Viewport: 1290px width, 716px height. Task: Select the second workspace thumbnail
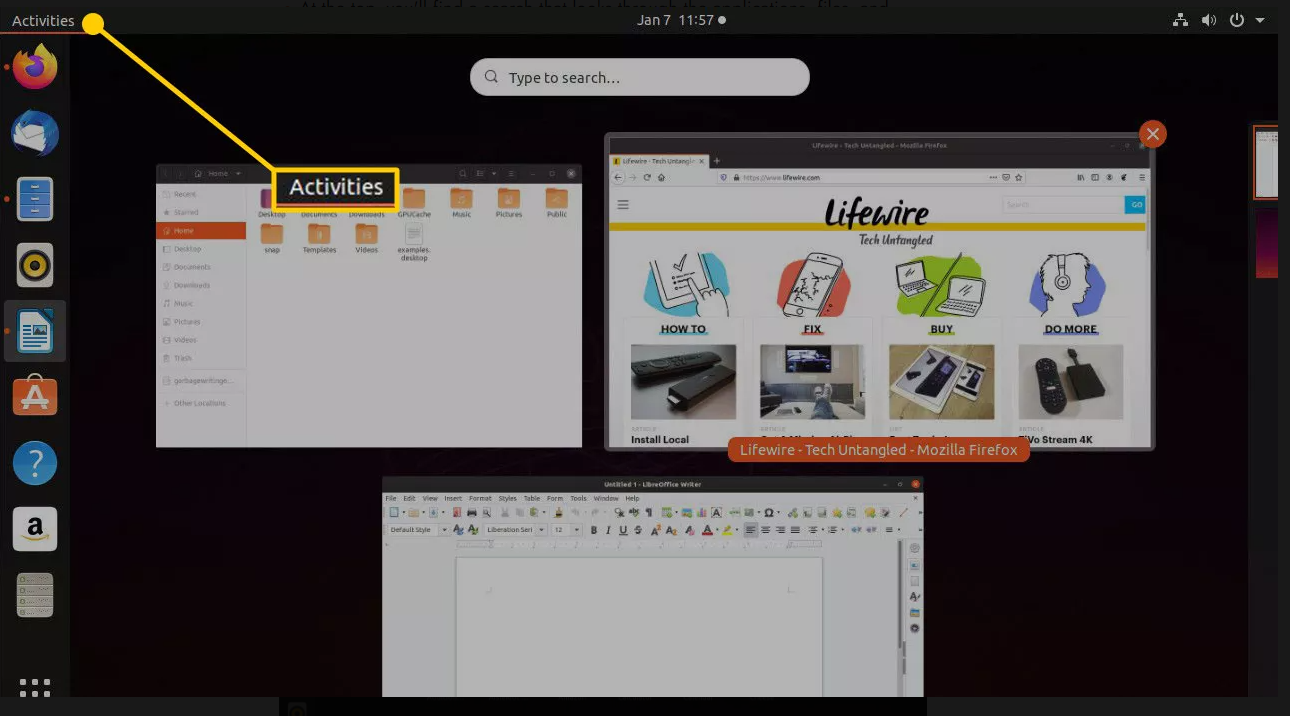coord(1266,244)
